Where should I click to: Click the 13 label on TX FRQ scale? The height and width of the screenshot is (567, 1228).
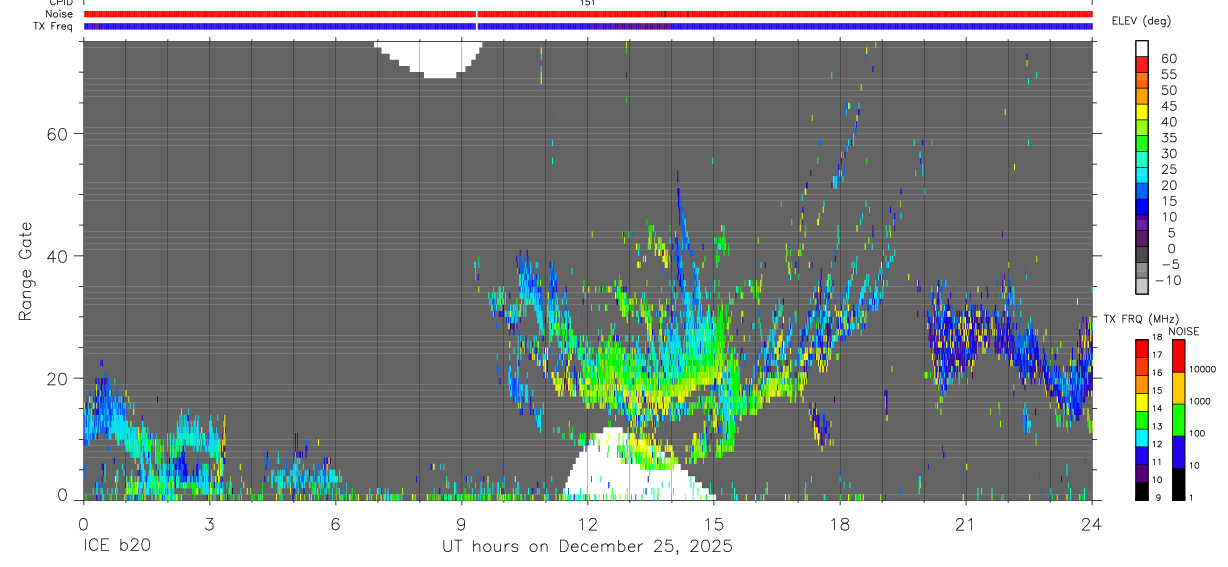coord(1157,428)
